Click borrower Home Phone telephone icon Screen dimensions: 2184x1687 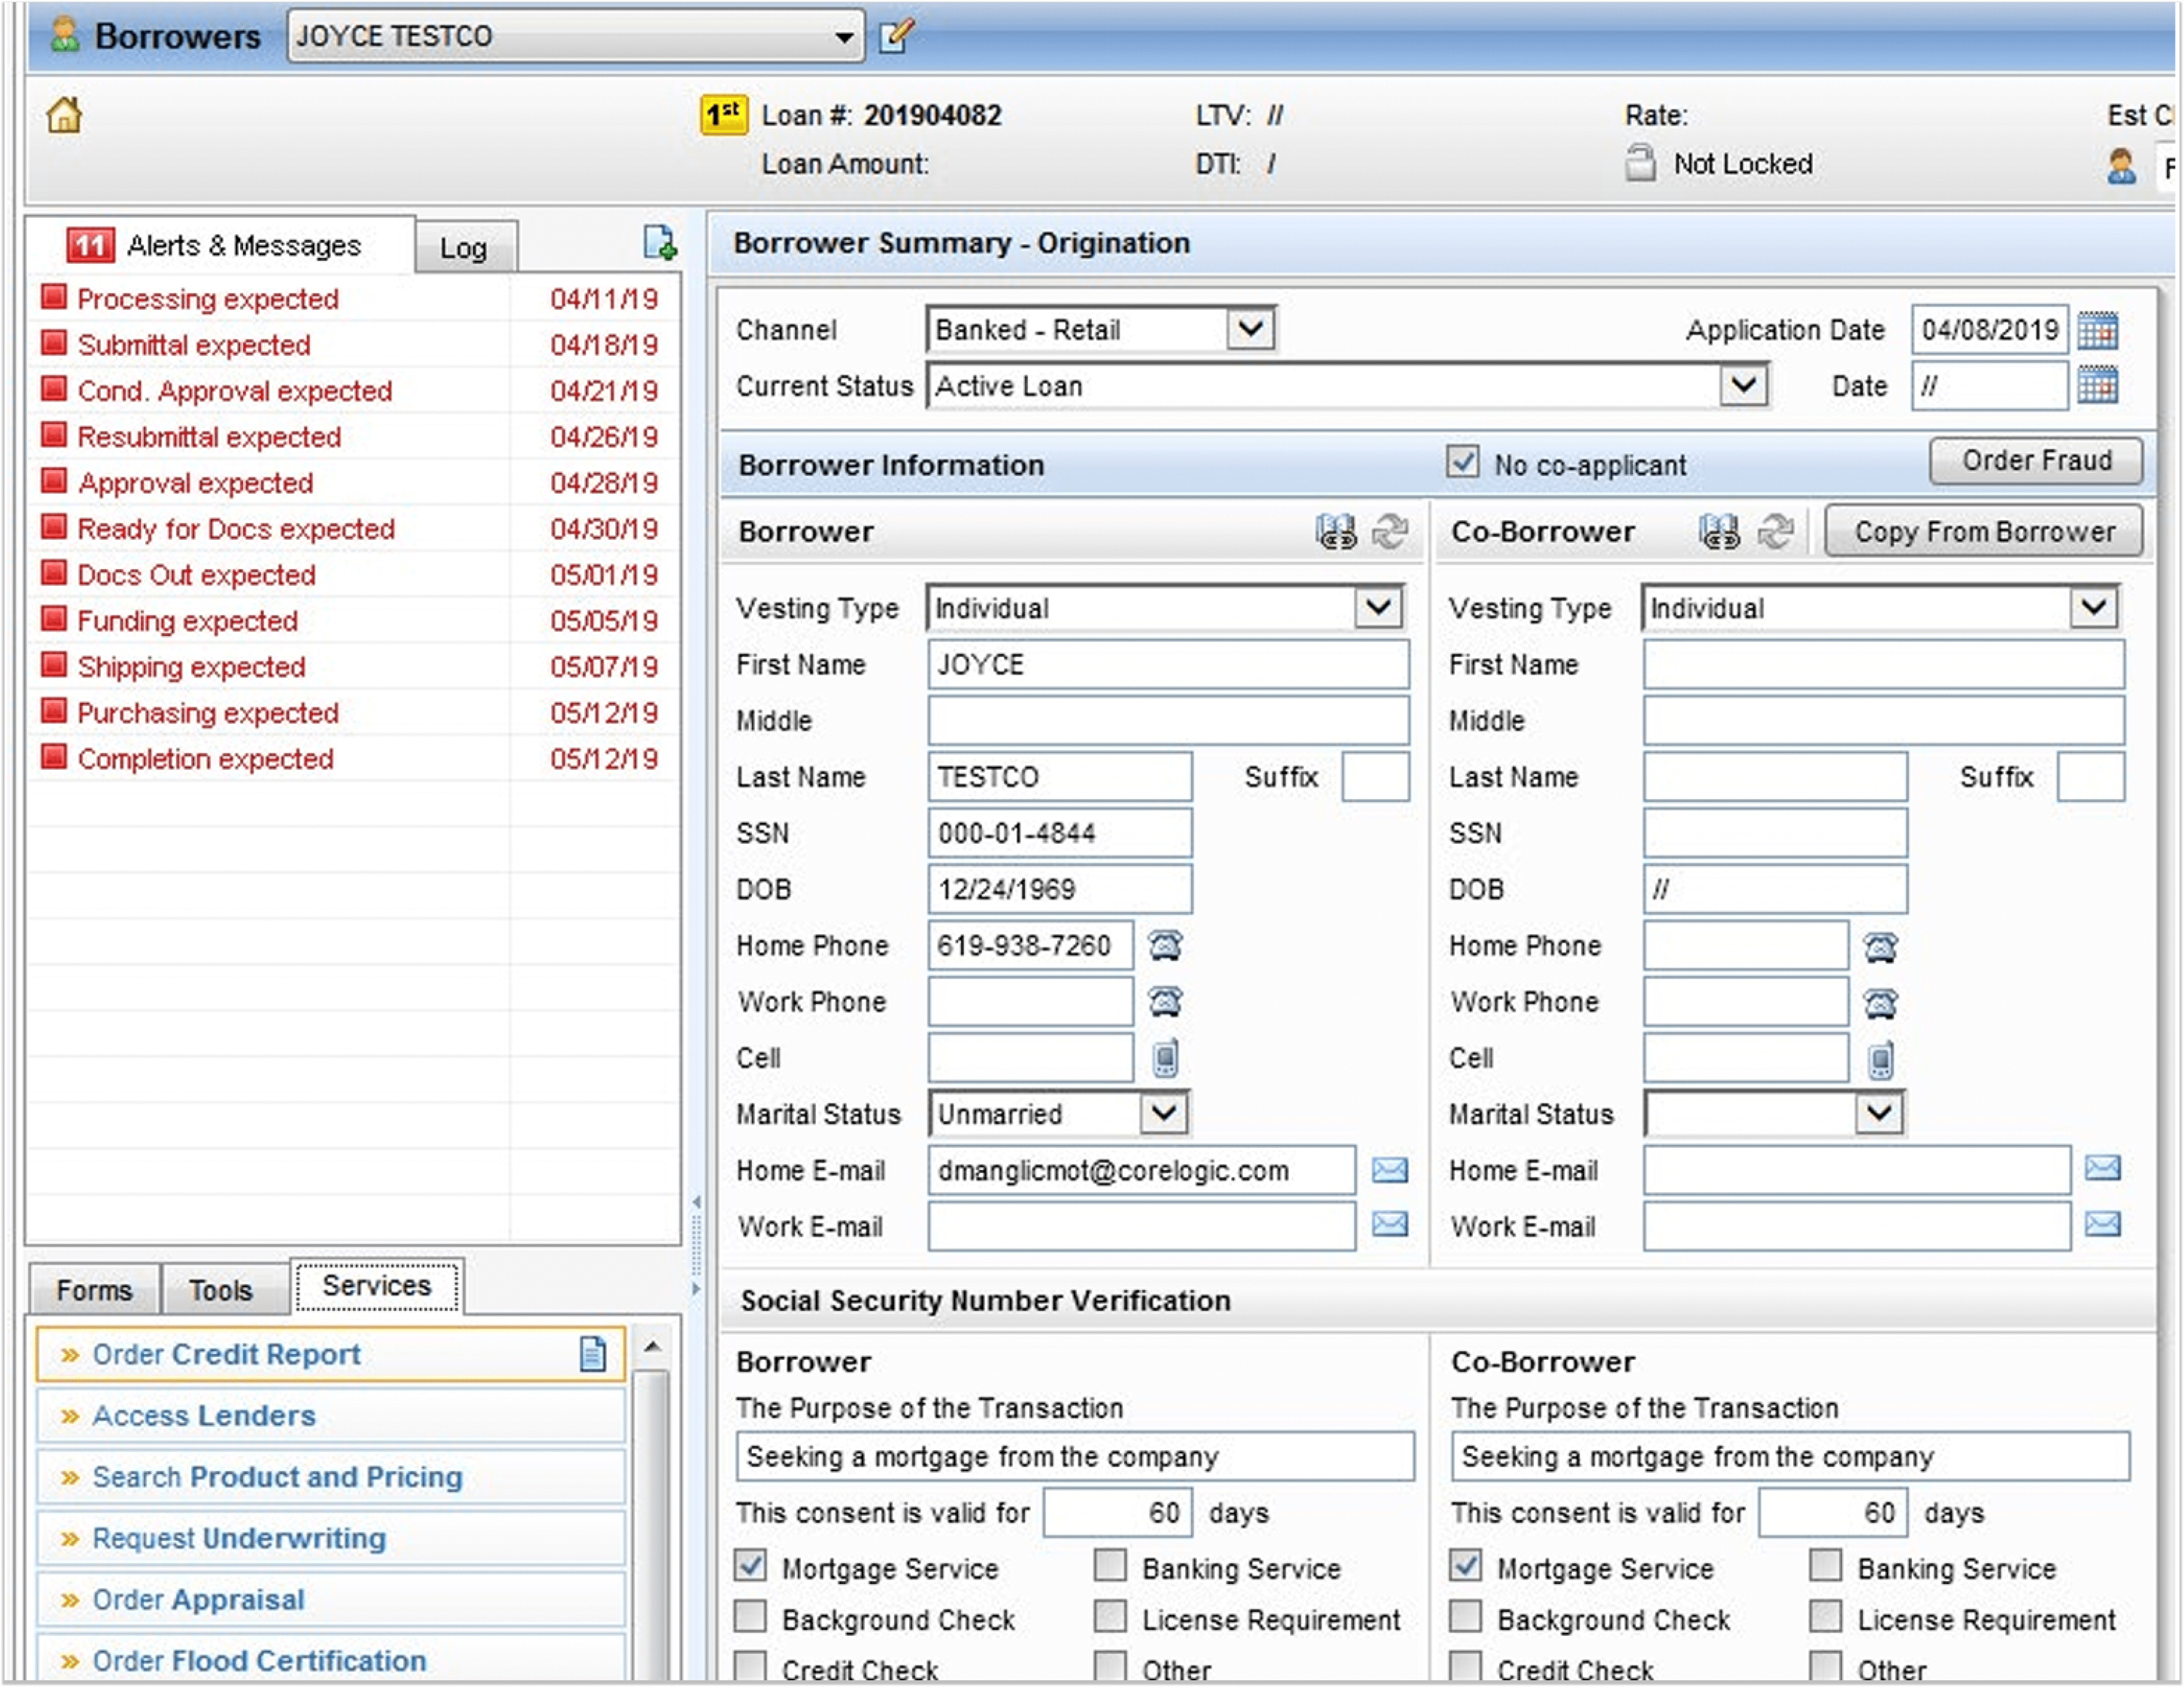pyautogui.click(x=1165, y=945)
